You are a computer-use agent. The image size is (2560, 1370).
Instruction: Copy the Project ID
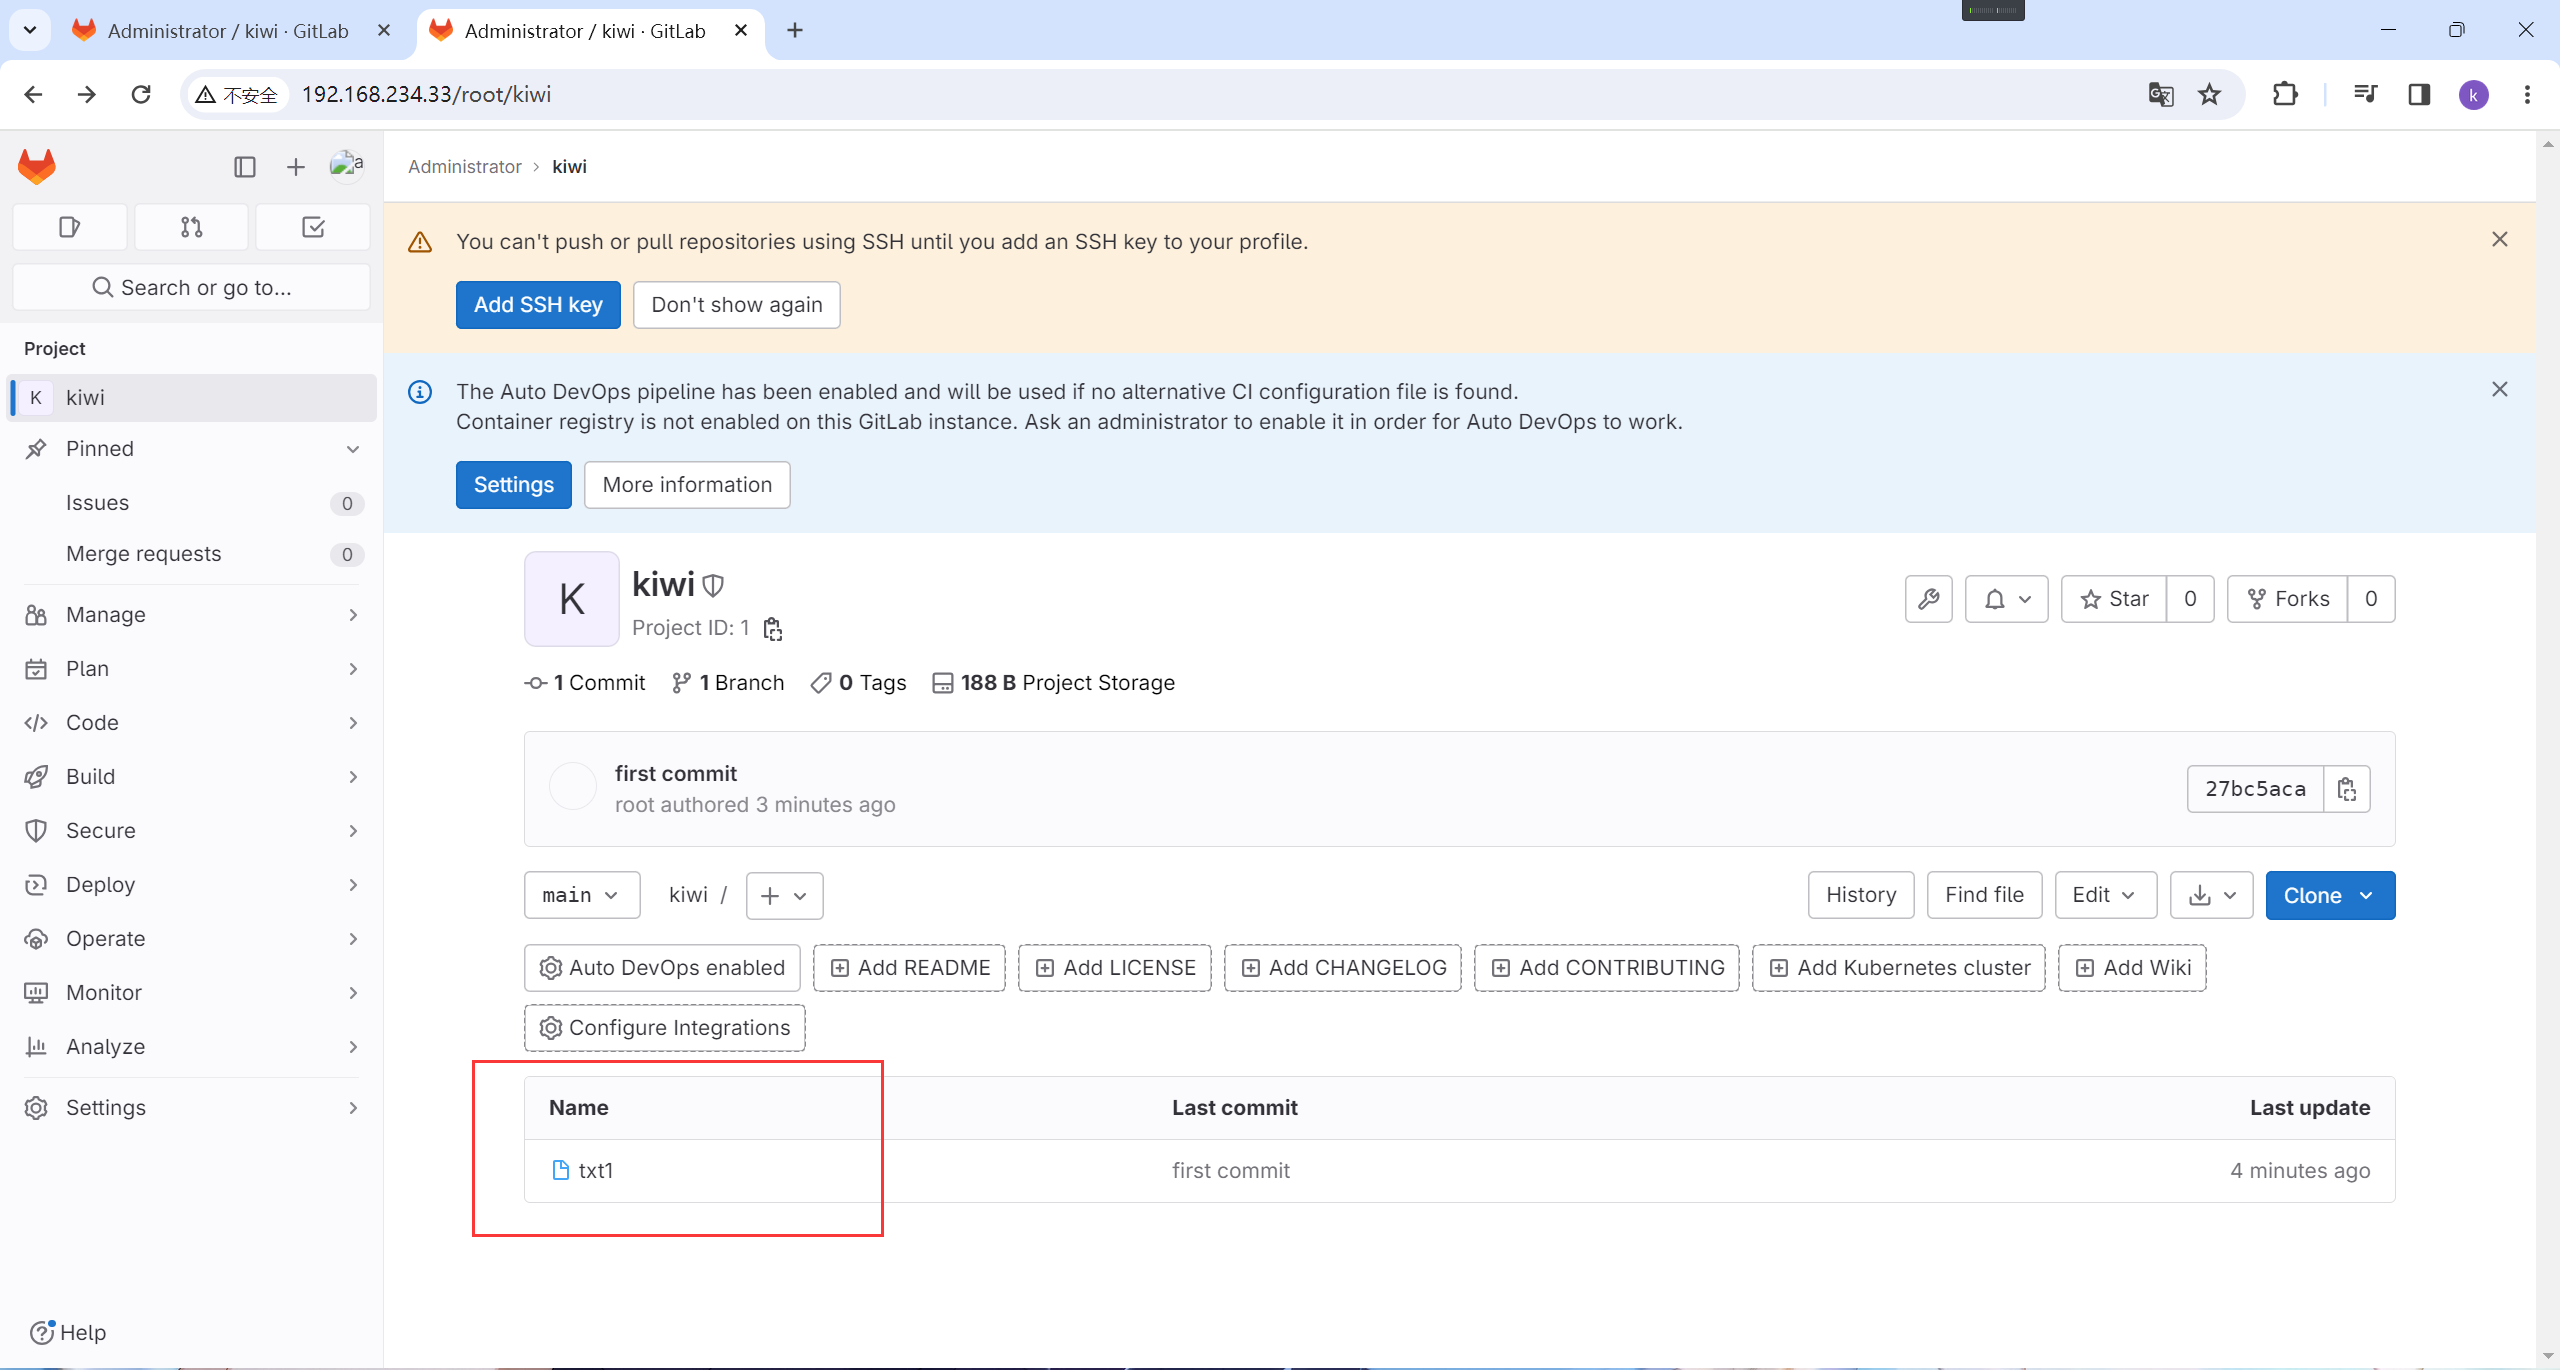(772, 628)
